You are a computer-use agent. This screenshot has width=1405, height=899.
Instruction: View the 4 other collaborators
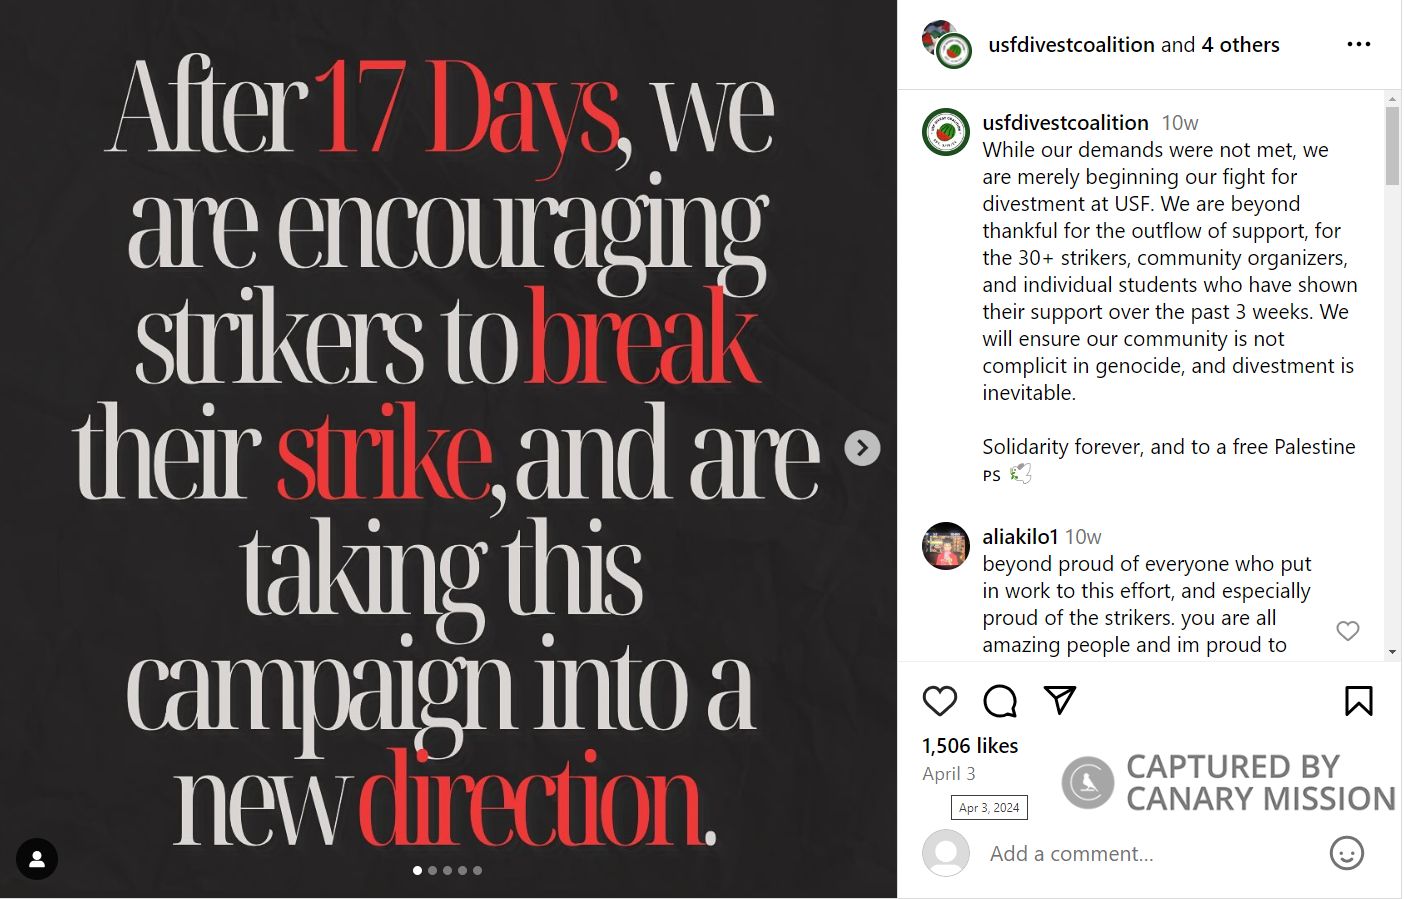point(1240,45)
